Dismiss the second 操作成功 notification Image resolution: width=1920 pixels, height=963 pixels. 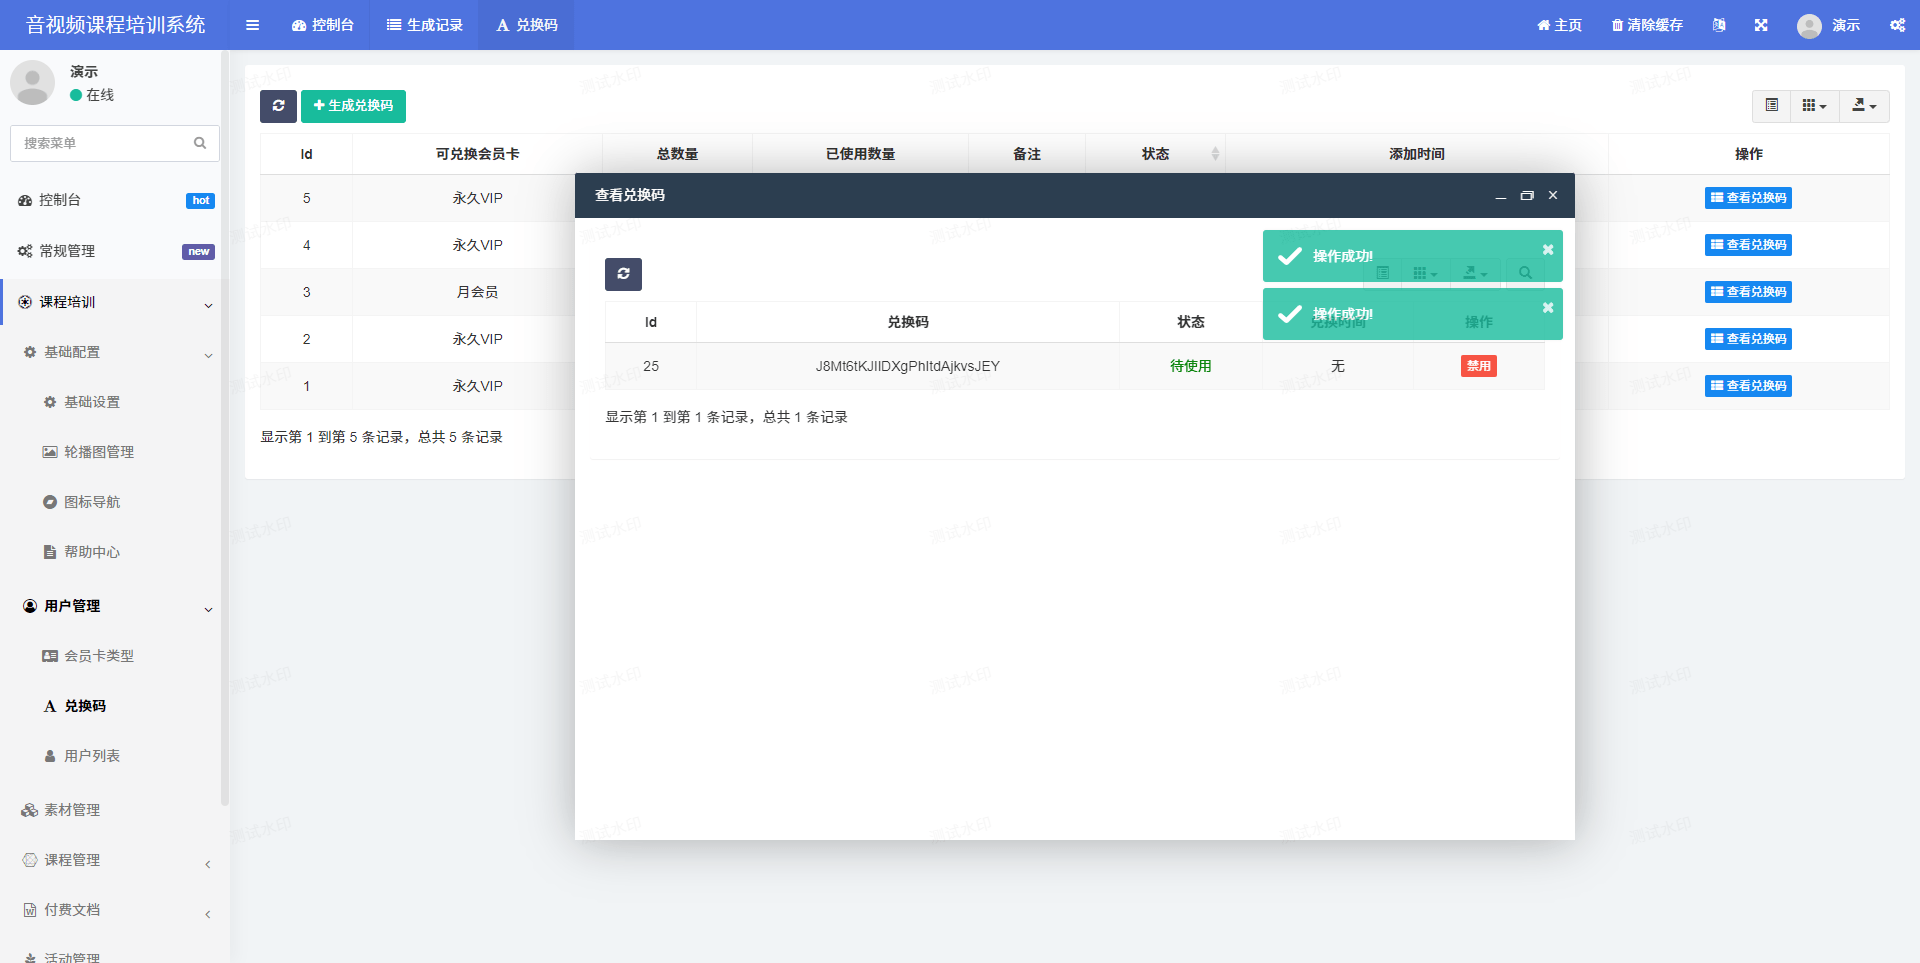point(1548,308)
